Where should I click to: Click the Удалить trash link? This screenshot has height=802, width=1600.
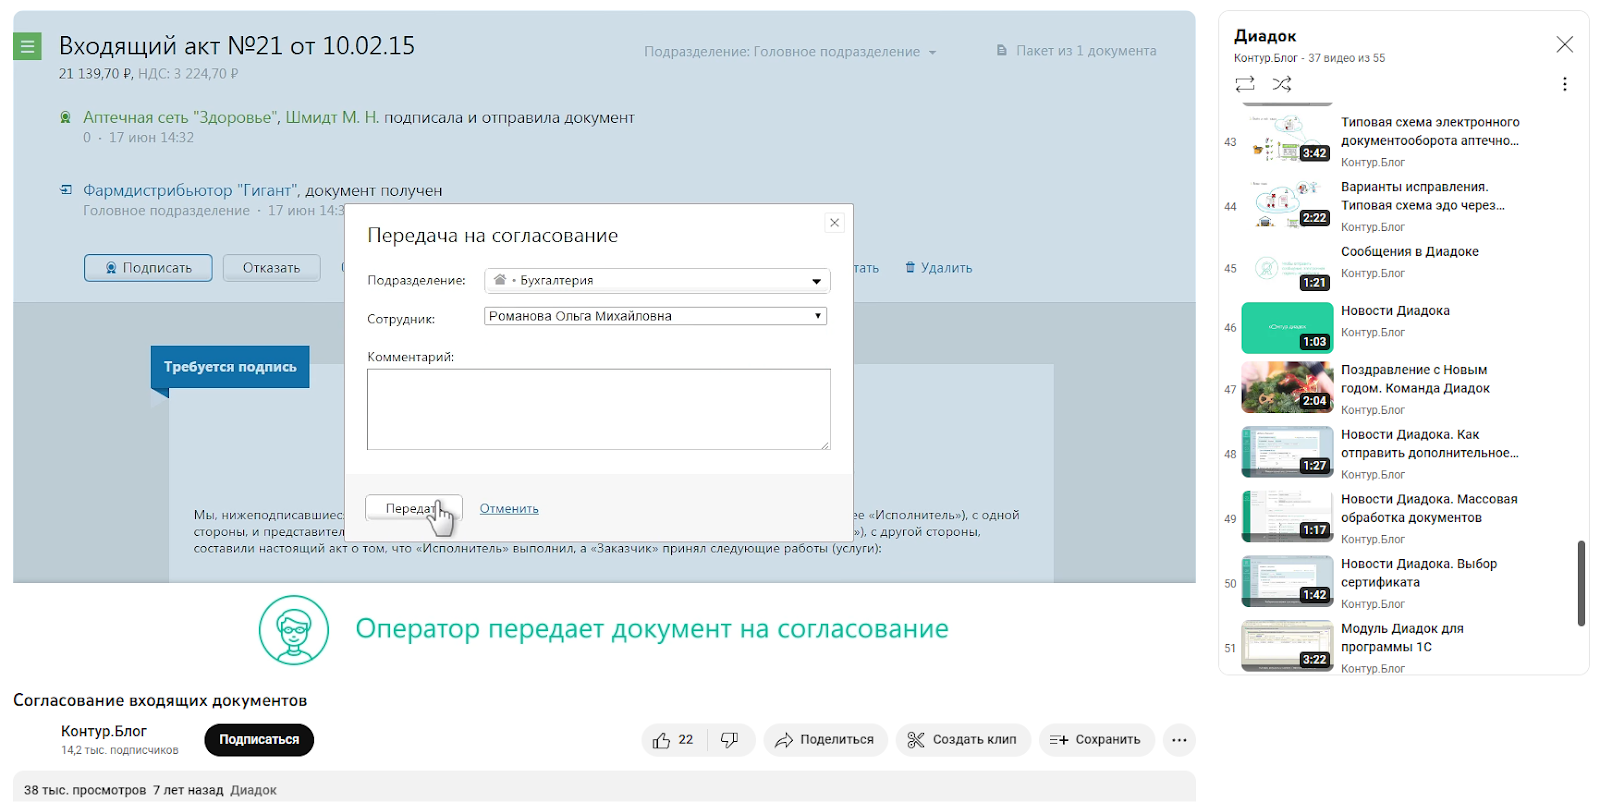click(938, 268)
